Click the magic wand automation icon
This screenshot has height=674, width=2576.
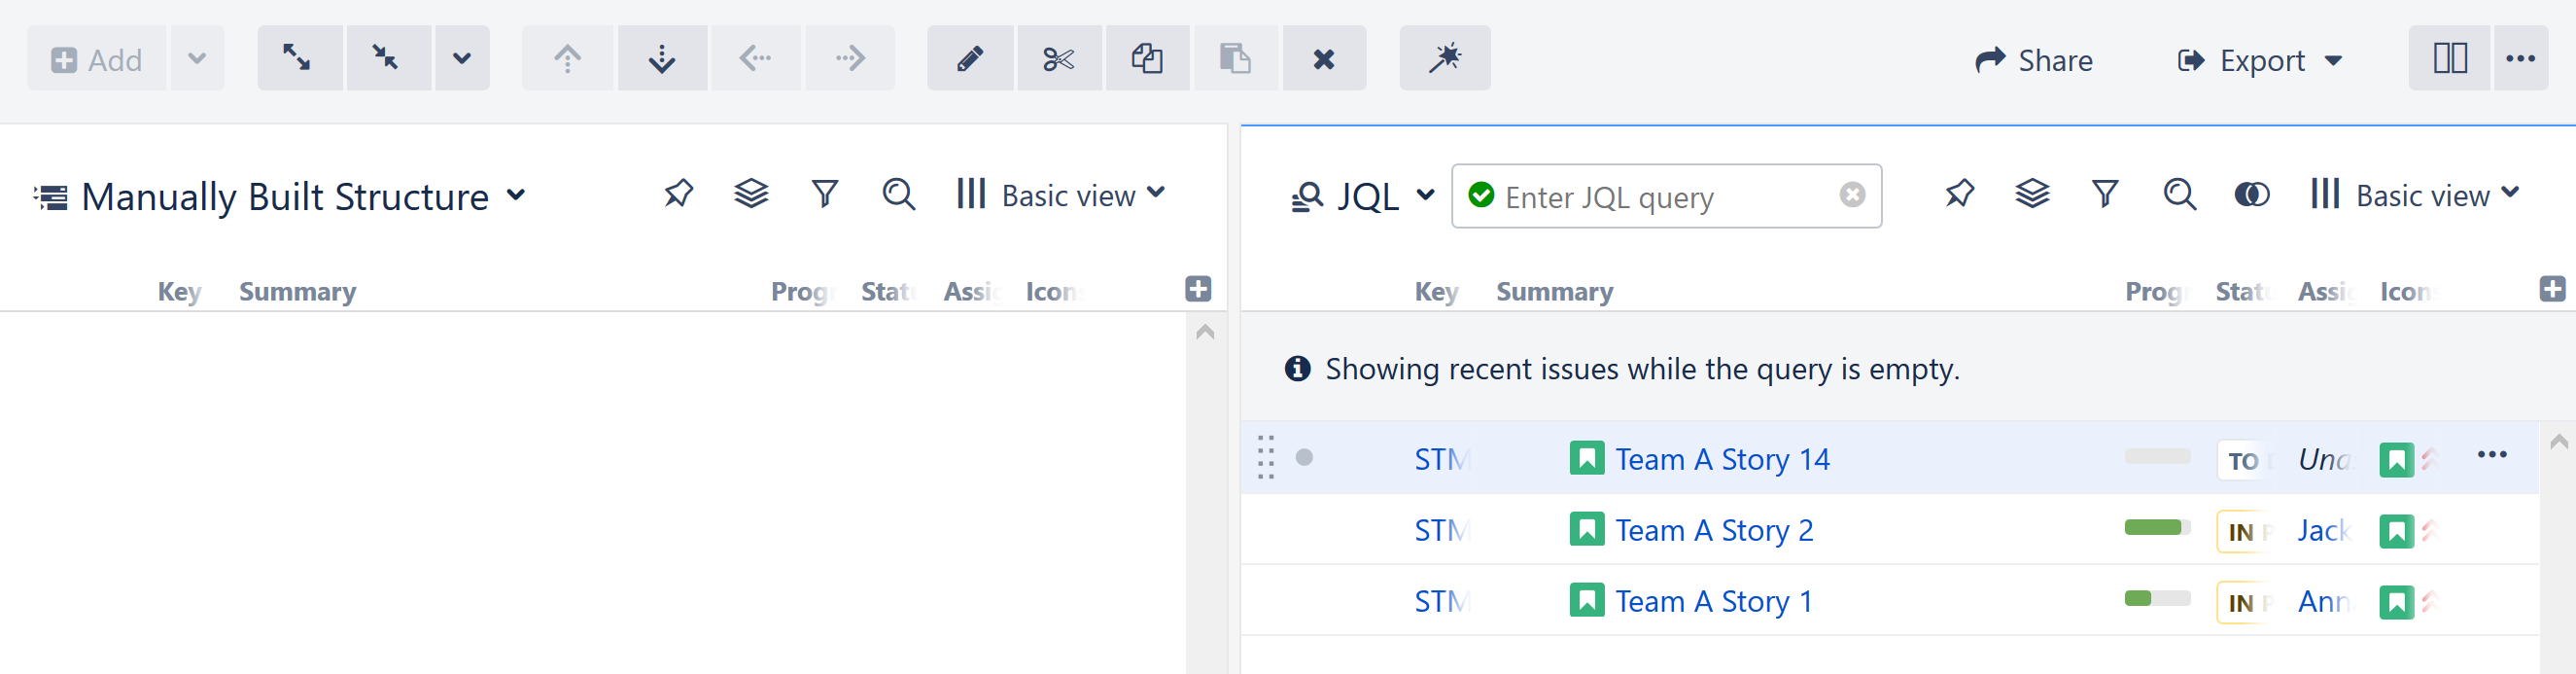1444,59
